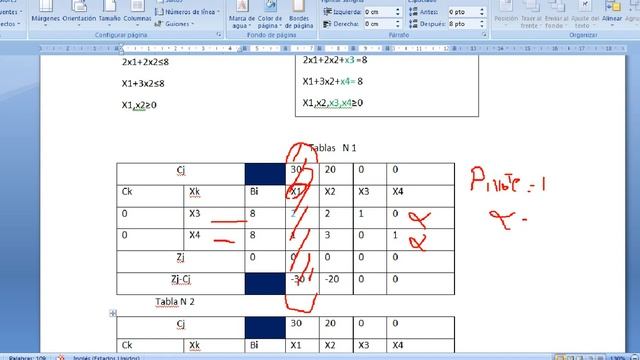Click the X4 row label in first table
Screen dimensions: 640x360
click(214, 240)
